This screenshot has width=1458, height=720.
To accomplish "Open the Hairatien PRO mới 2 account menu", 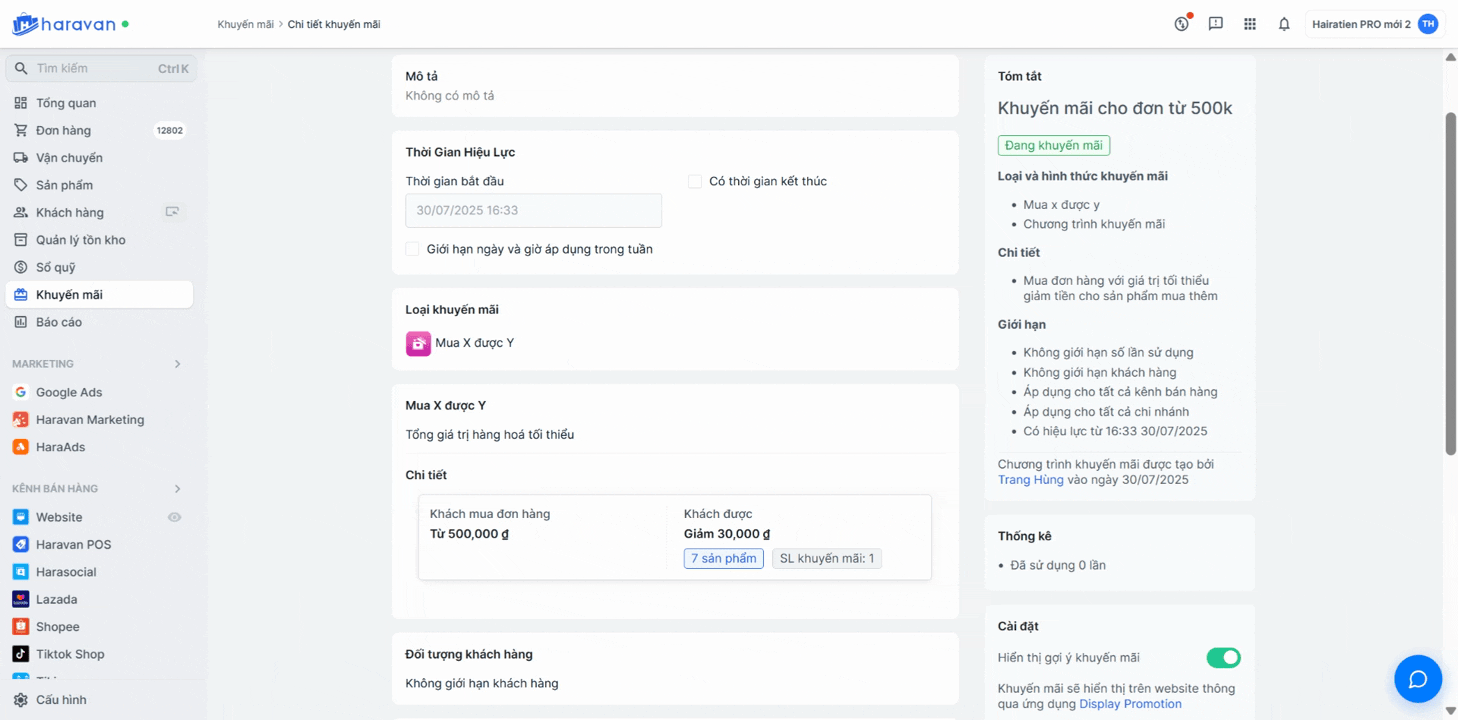I will [x=1375, y=24].
